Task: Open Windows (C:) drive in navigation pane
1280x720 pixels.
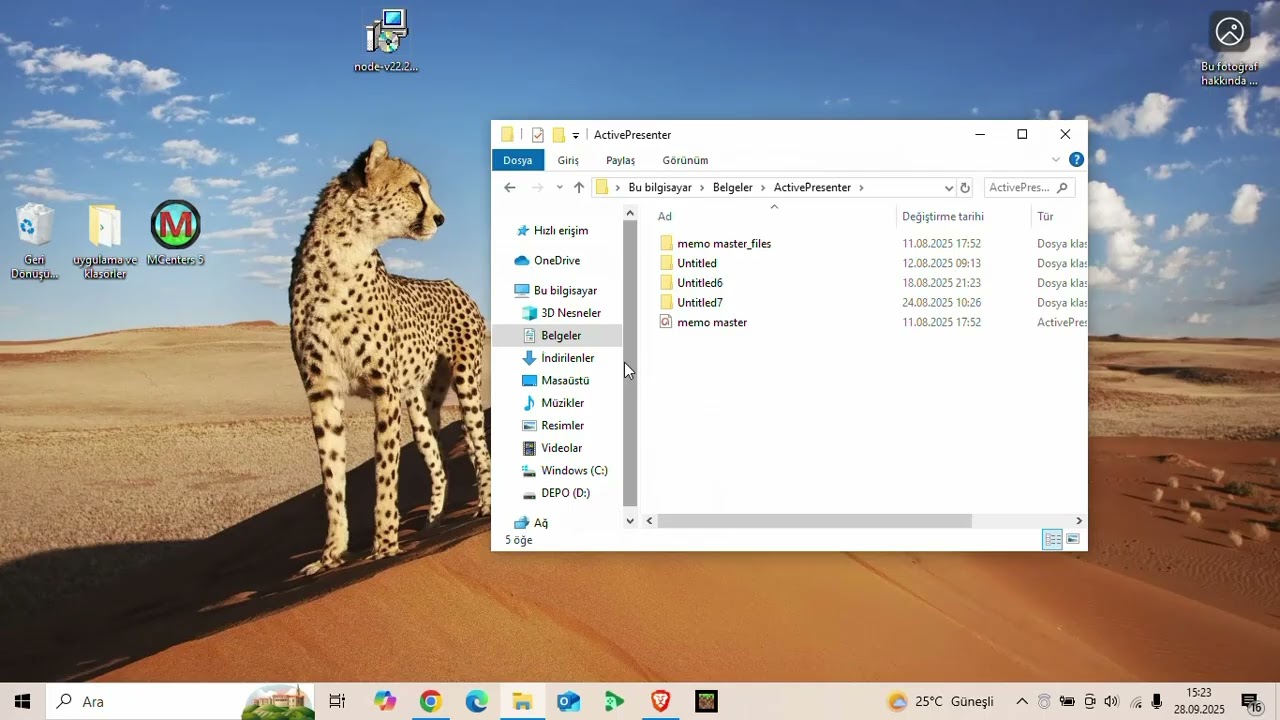Action: (565, 471)
